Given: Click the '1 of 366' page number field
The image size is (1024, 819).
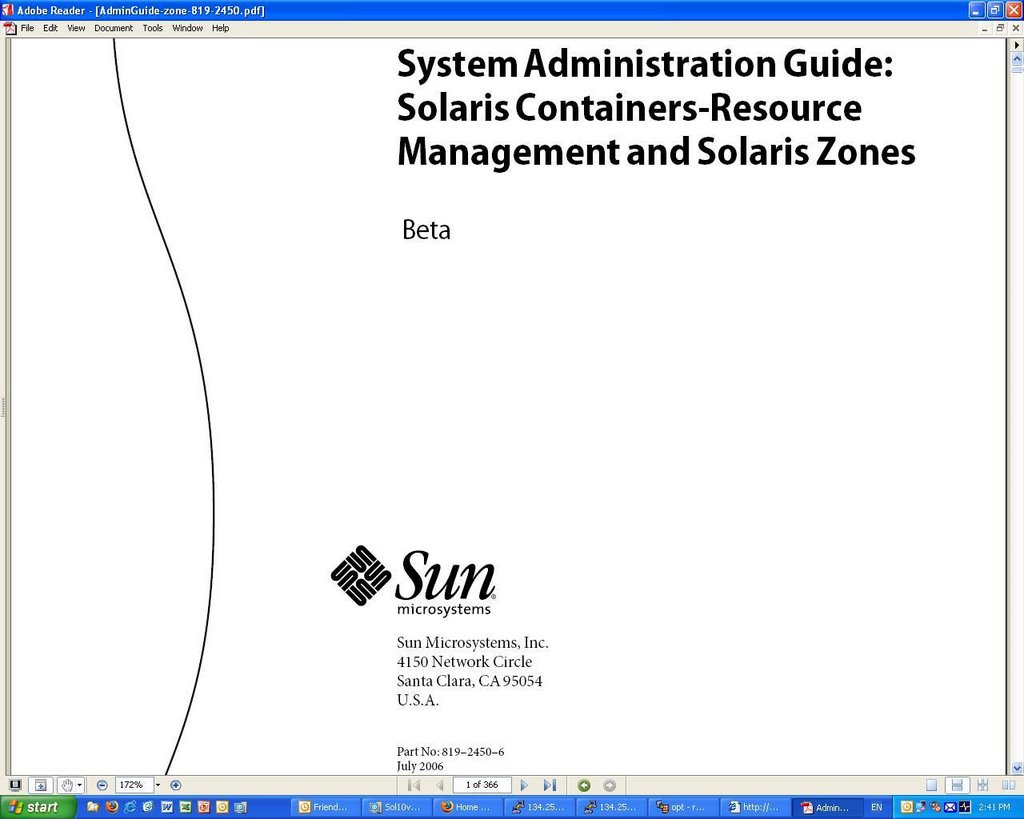Looking at the screenshot, I should pos(482,785).
